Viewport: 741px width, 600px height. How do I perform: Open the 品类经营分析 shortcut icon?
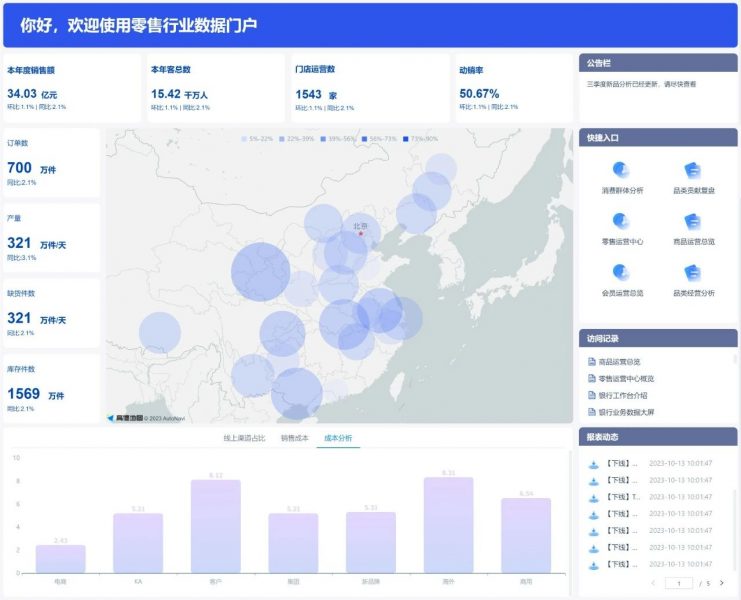pos(693,273)
